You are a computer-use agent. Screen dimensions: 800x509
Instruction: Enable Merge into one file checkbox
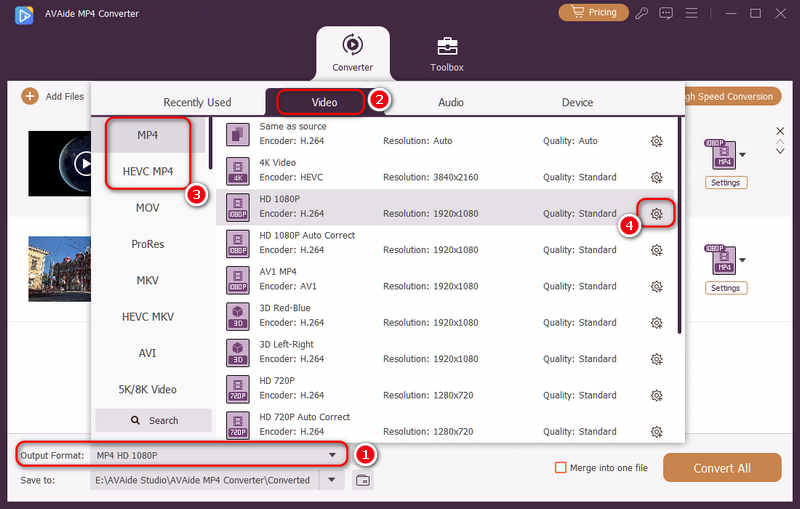pyautogui.click(x=560, y=468)
